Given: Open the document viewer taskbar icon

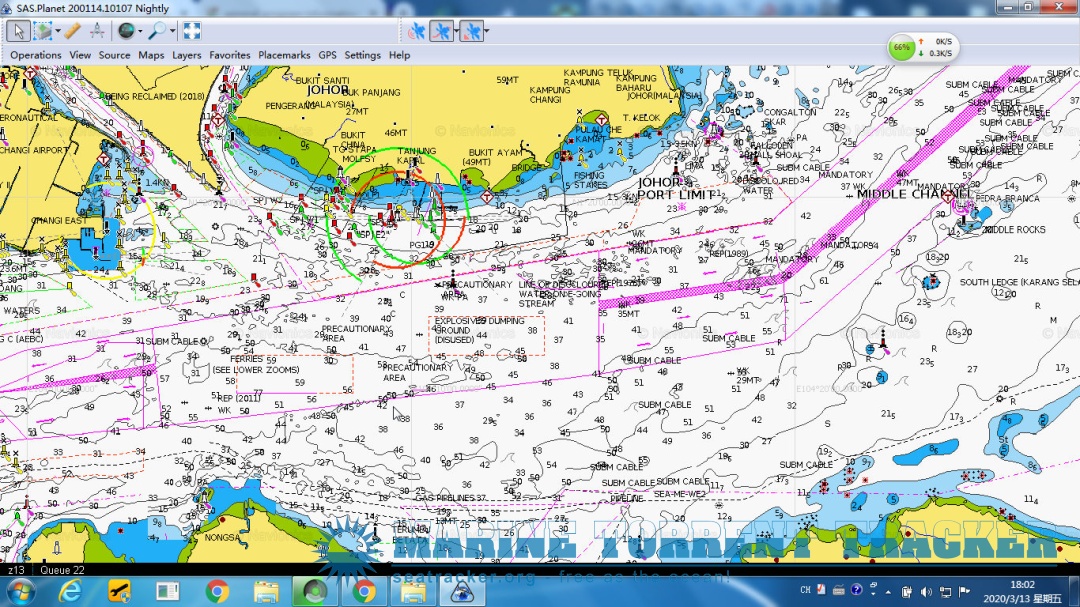Looking at the screenshot, I should (167, 591).
